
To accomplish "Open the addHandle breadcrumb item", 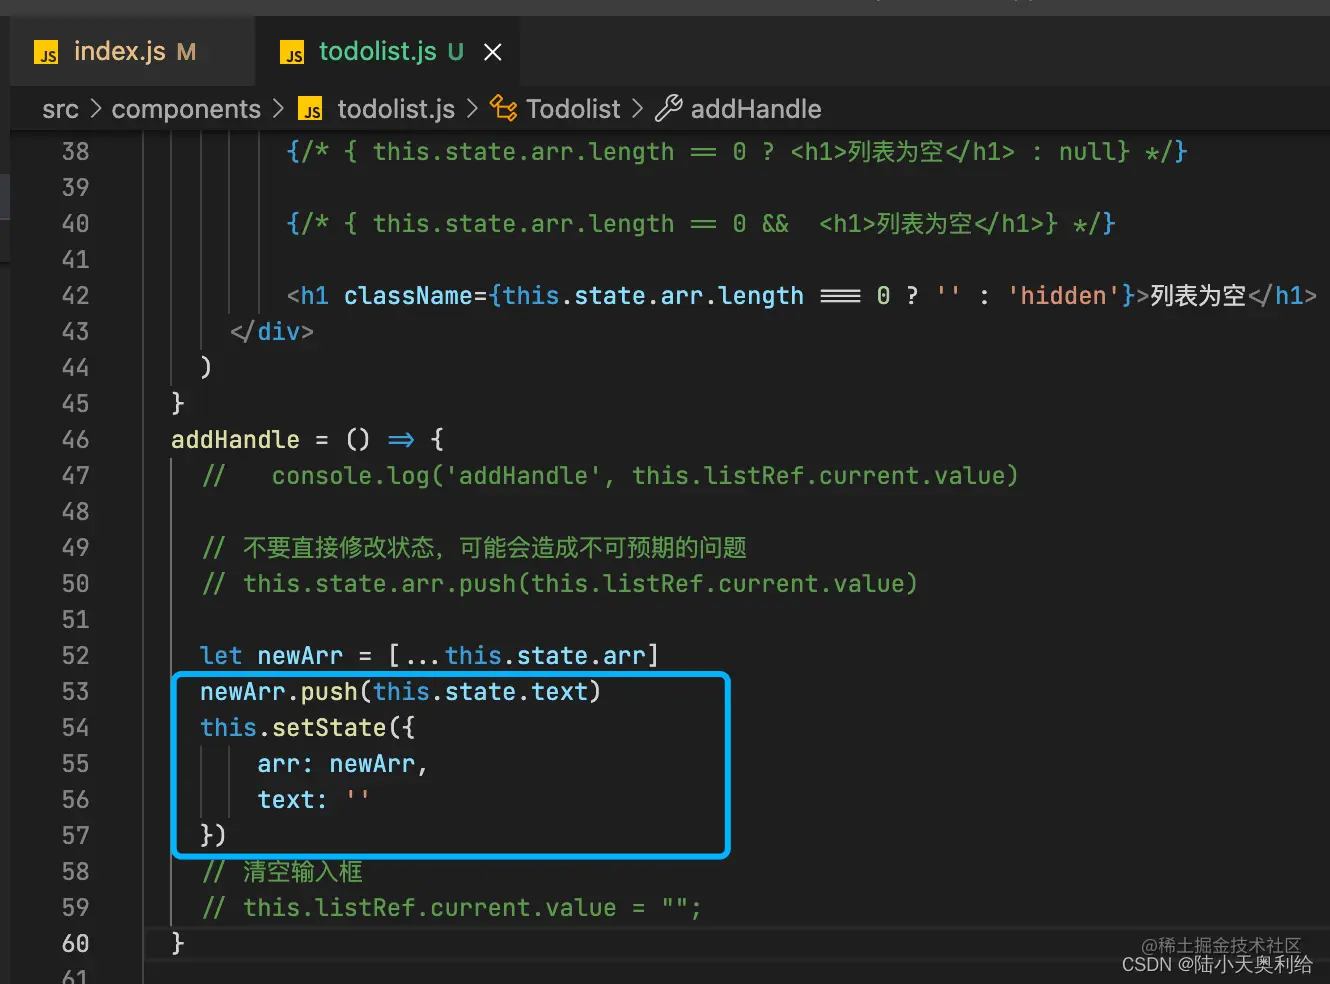I will [x=756, y=109].
